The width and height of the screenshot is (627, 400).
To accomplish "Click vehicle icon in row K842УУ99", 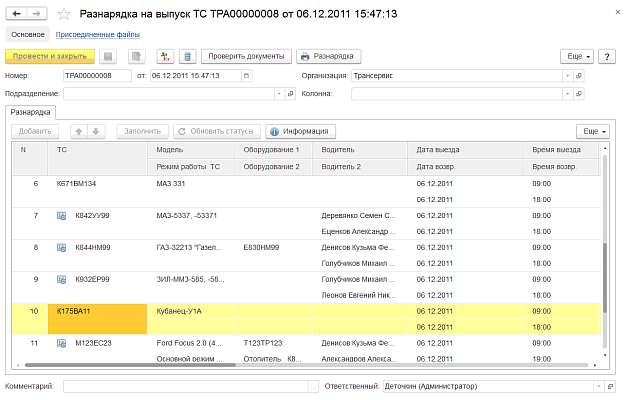I will (x=62, y=216).
